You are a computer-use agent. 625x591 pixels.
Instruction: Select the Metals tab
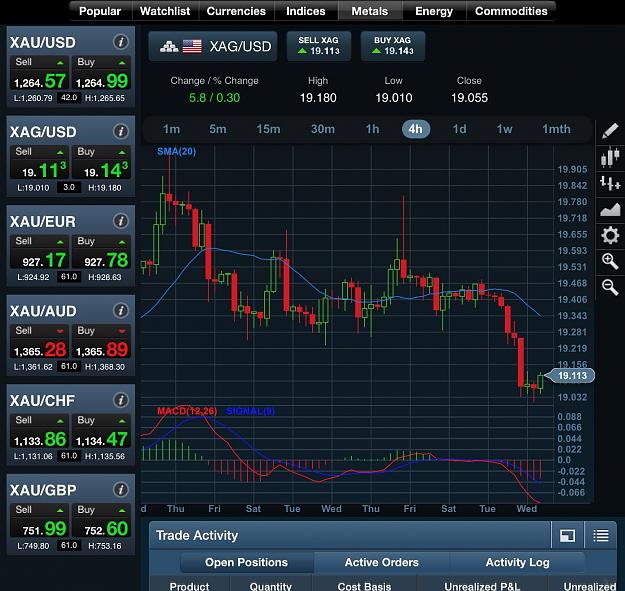tap(369, 11)
